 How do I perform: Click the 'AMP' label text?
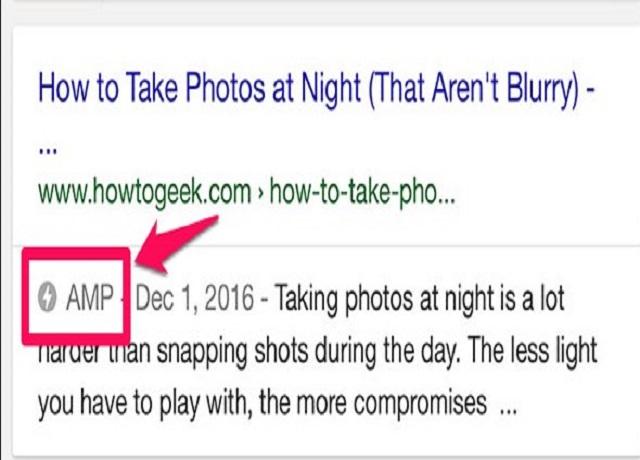pos(90,297)
